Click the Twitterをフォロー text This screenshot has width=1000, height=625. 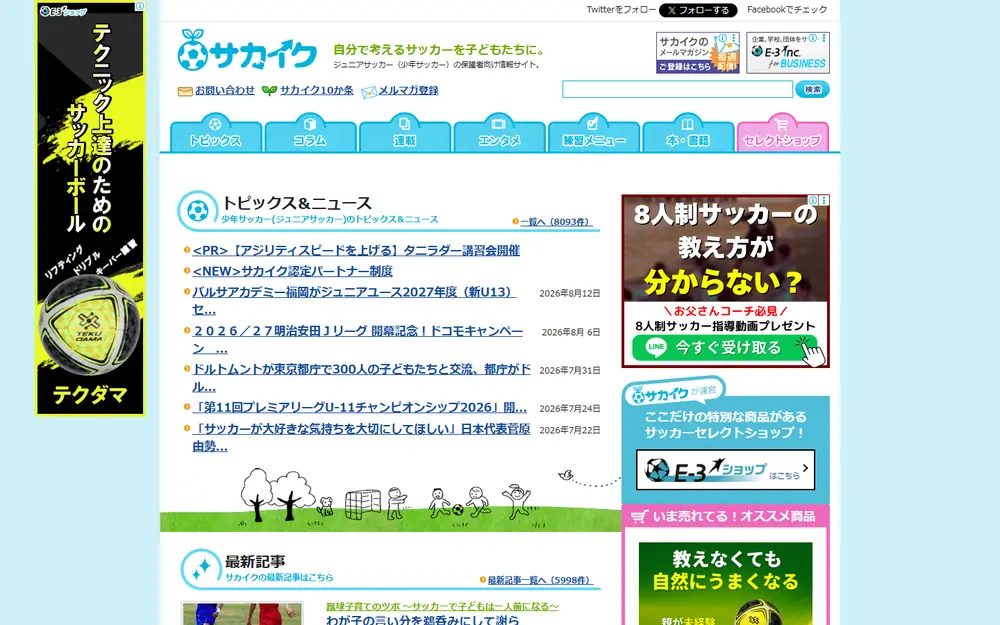click(621, 10)
